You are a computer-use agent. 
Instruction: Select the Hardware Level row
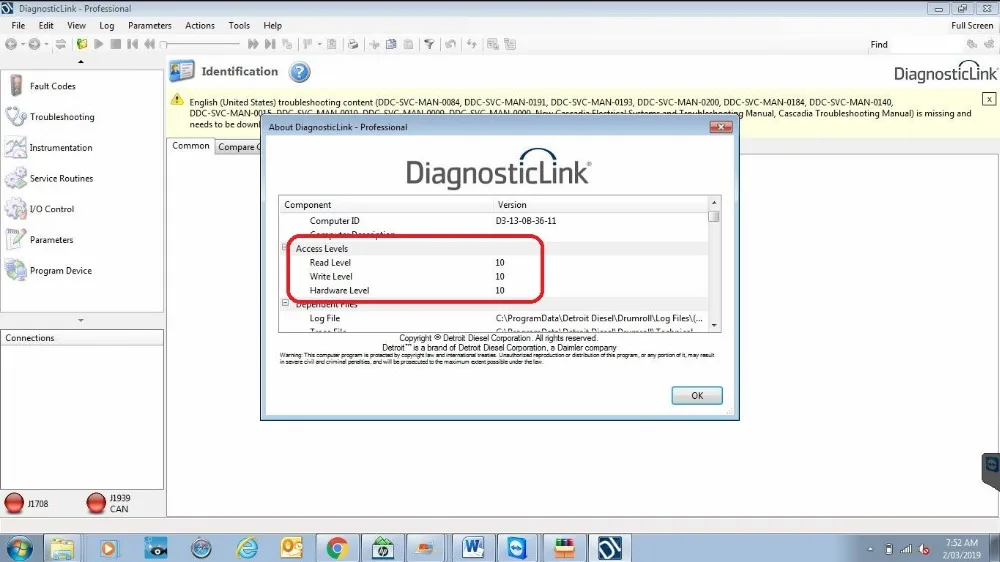[494, 291]
